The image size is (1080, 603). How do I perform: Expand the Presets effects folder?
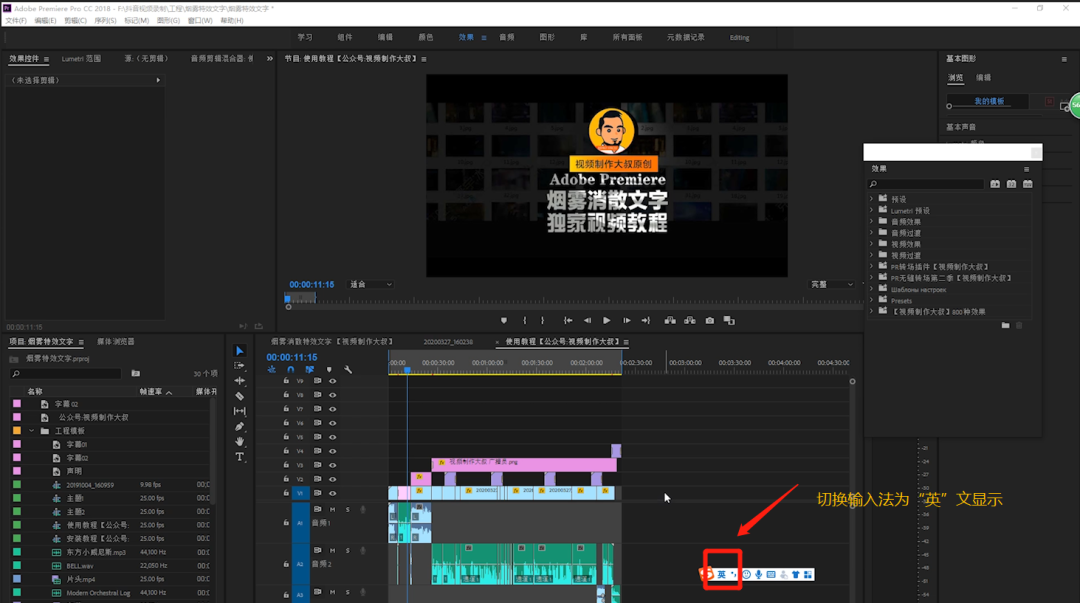click(871, 300)
